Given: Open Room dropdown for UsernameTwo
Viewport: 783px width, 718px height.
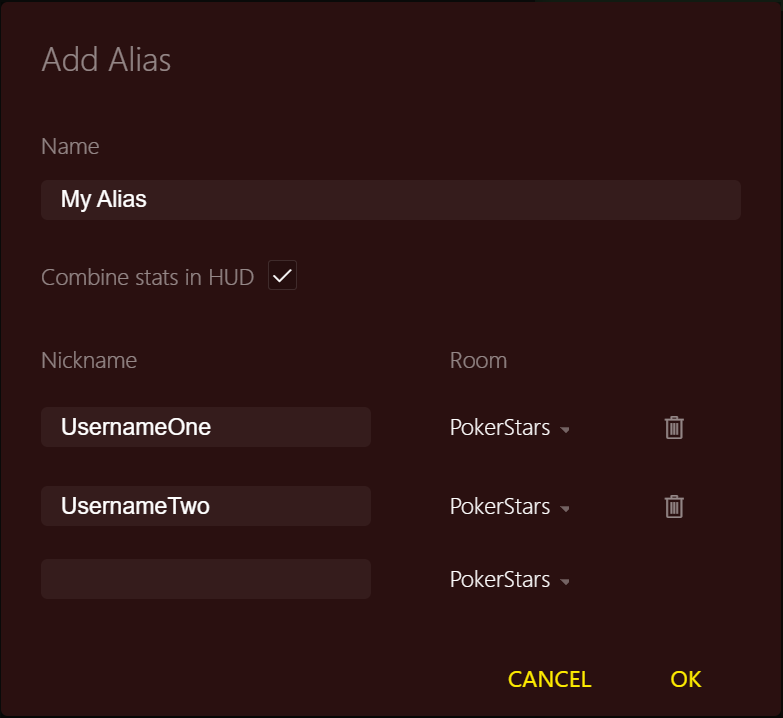Looking at the screenshot, I should click(x=509, y=507).
